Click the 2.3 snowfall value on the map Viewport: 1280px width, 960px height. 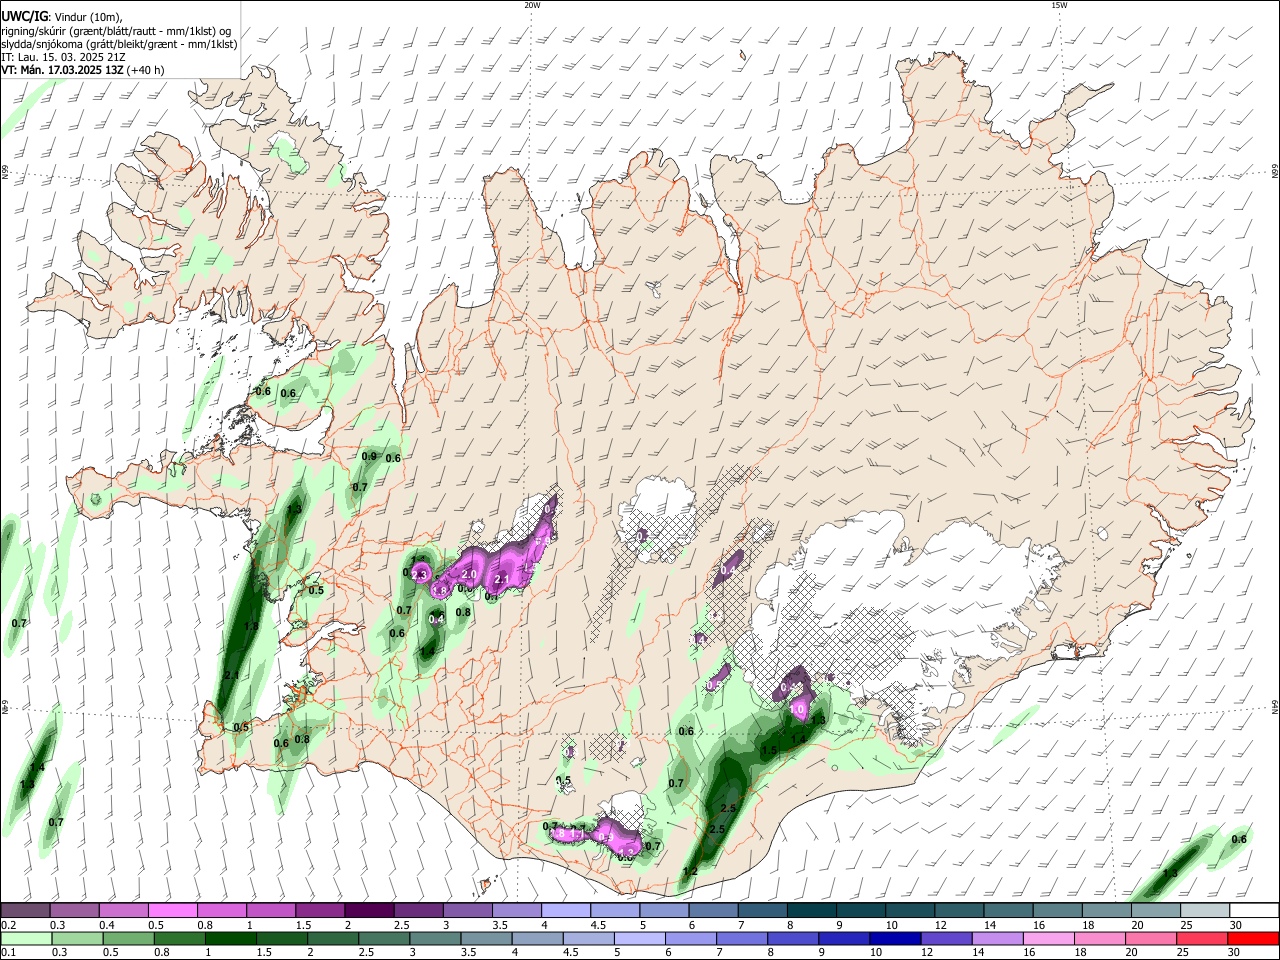[x=419, y=575]
